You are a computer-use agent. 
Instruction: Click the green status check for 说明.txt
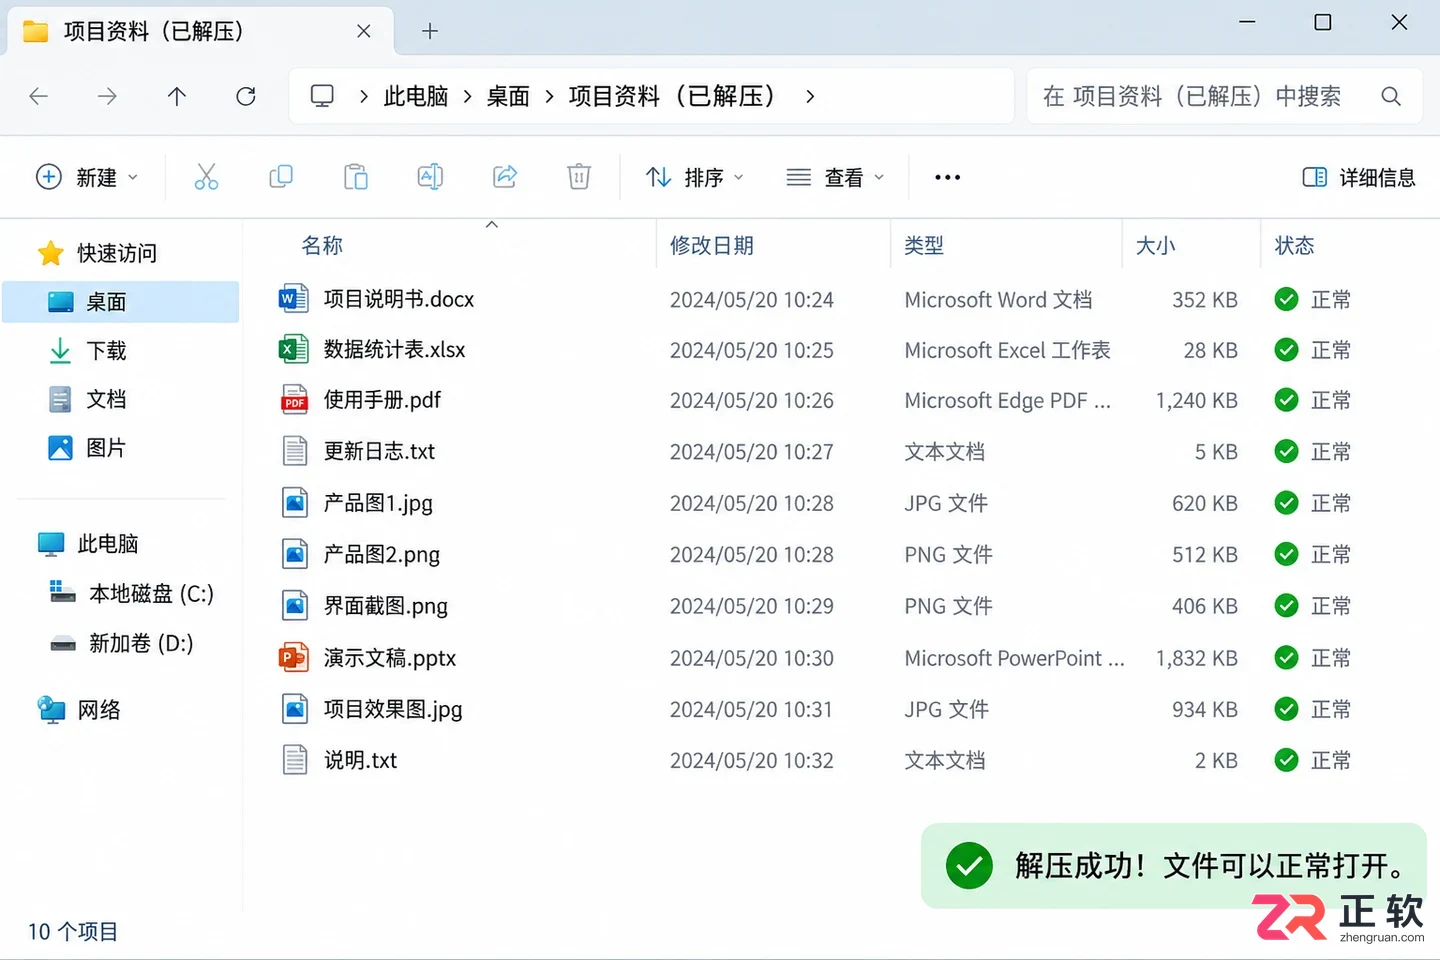tap(1287, 760)
